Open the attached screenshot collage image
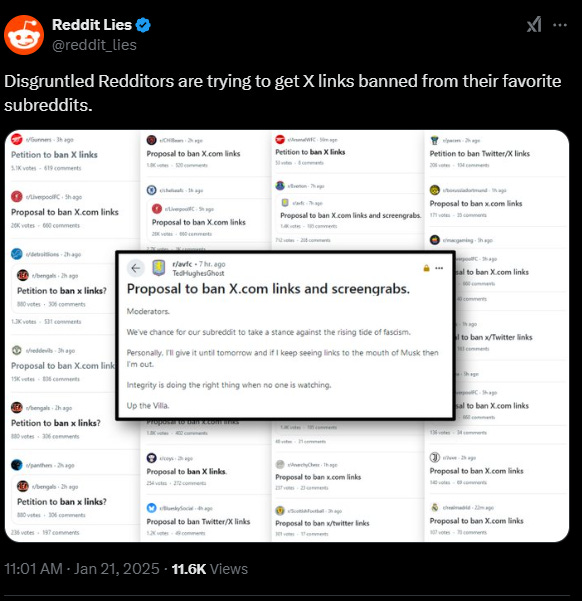Image resolution: width=582 pixels, height=601 pixels. 287,336
